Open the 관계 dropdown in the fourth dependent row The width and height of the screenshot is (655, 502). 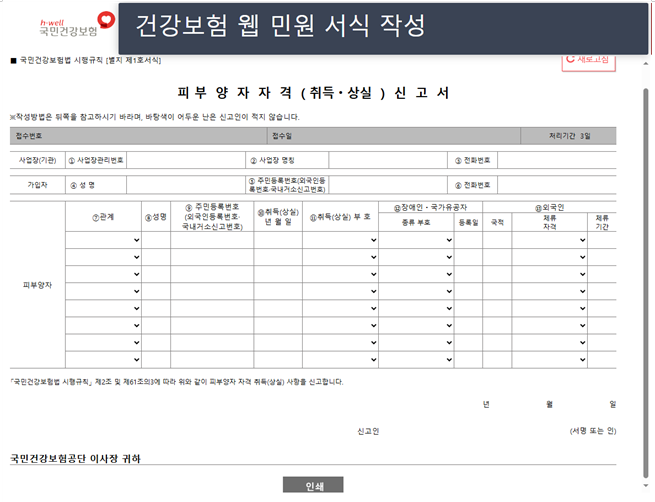point(103,292)
